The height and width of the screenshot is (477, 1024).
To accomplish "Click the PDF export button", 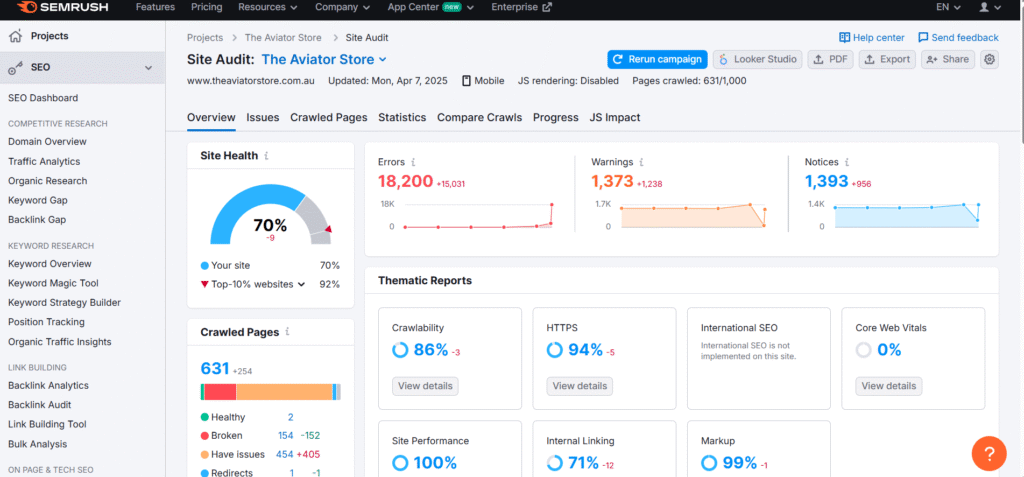I will pyautogui.click(x=830, y=59).
